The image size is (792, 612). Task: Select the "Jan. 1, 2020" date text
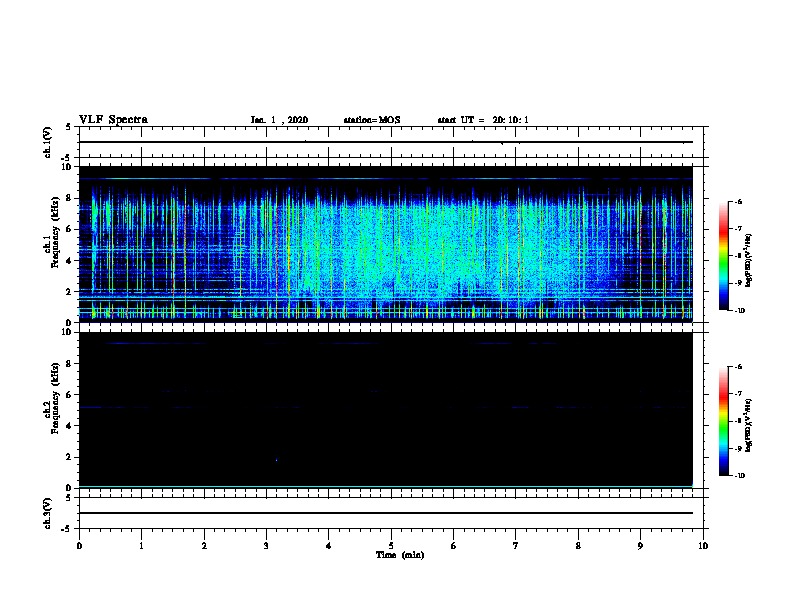[279, 120]
